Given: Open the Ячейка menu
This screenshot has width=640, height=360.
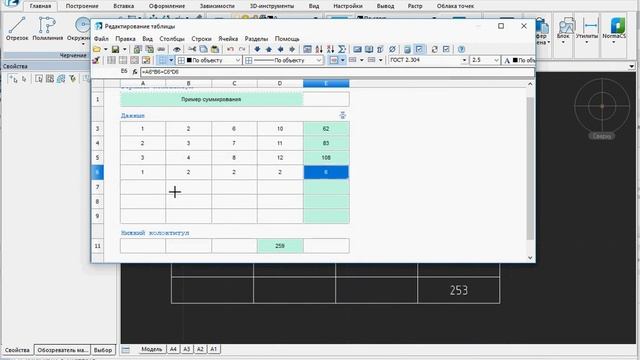Looking at the screenshot, I should (x=228, y=39).
